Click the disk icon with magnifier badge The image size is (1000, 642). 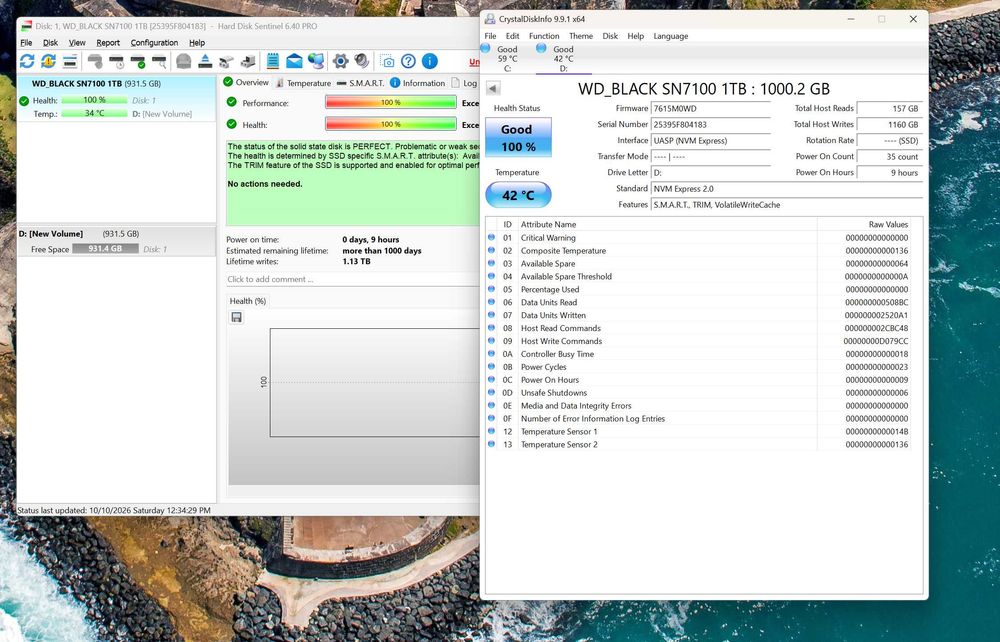click(x=159, y=61)
